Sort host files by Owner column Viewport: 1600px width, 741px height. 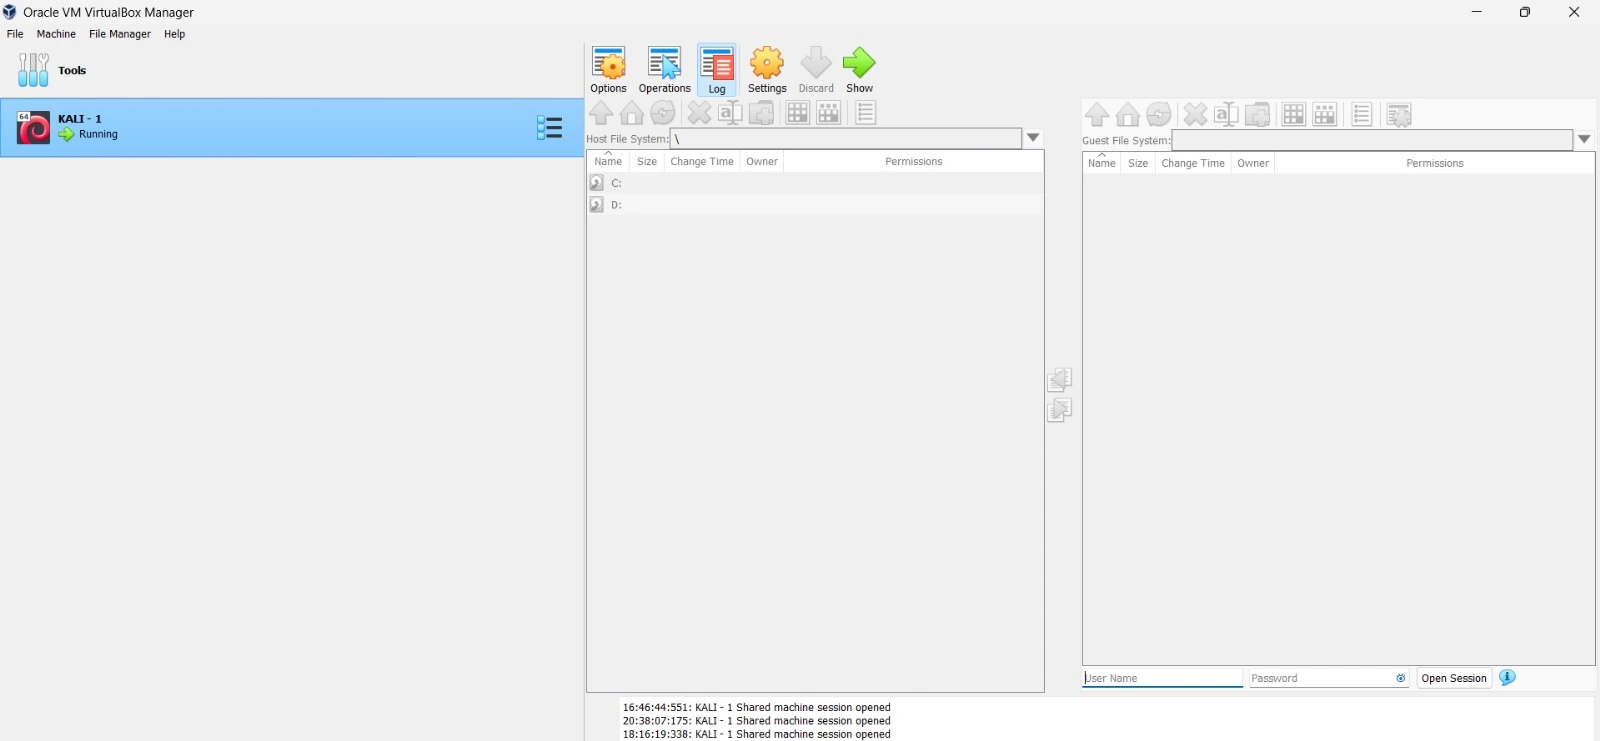762,161
